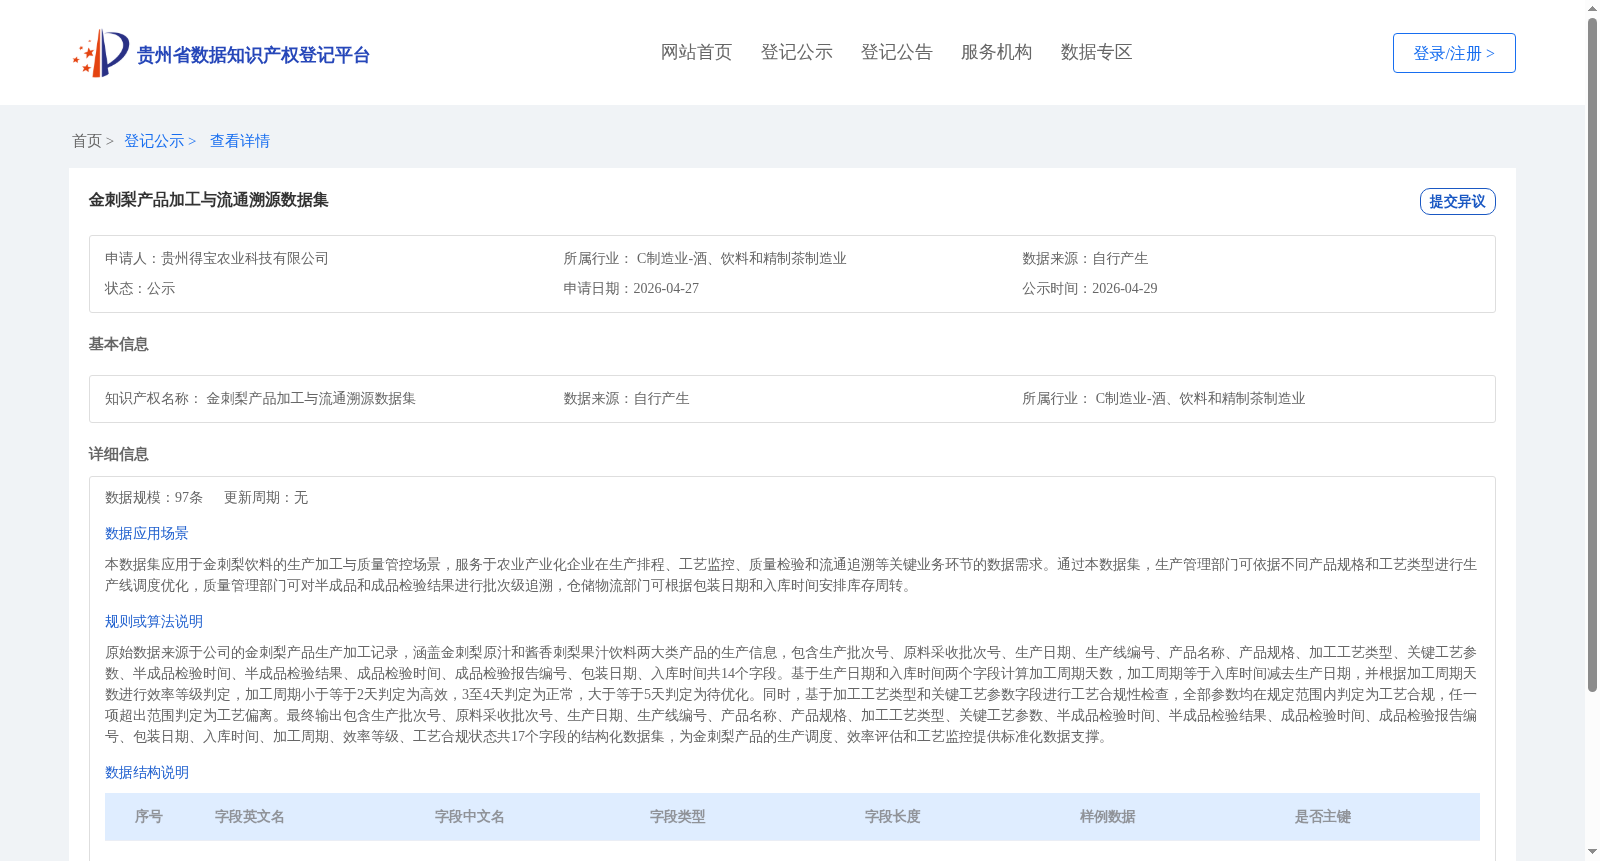Click applicant text 贵州得宝农业科技有限公司
The image size is (1600, 861).
pyautogui.click(x=245, y=258)
